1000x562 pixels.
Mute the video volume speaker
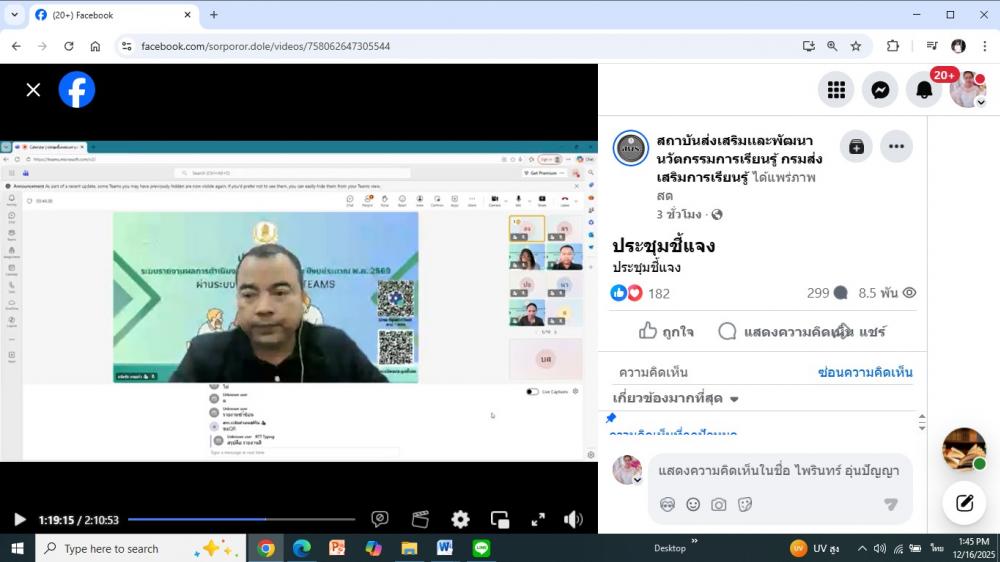pyautogui.click(x=573, y=519)
